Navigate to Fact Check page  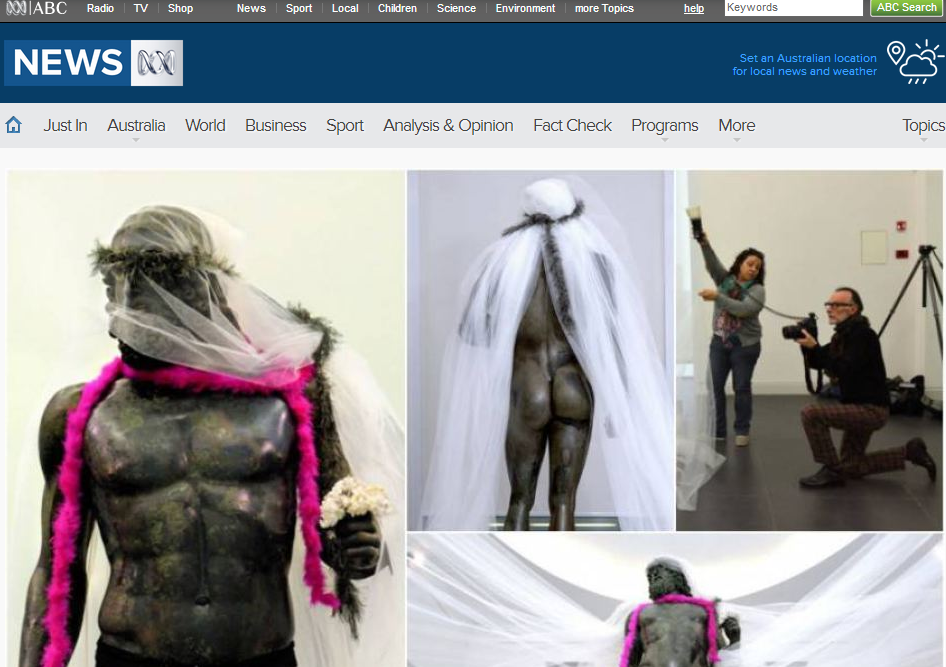(x=572, y=125)
